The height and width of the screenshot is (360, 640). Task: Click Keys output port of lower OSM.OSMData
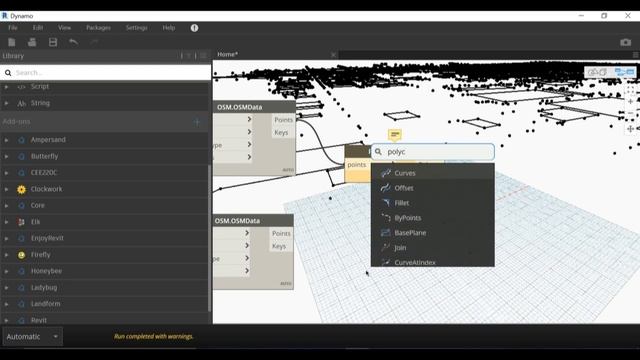click(x=279, y=246)
